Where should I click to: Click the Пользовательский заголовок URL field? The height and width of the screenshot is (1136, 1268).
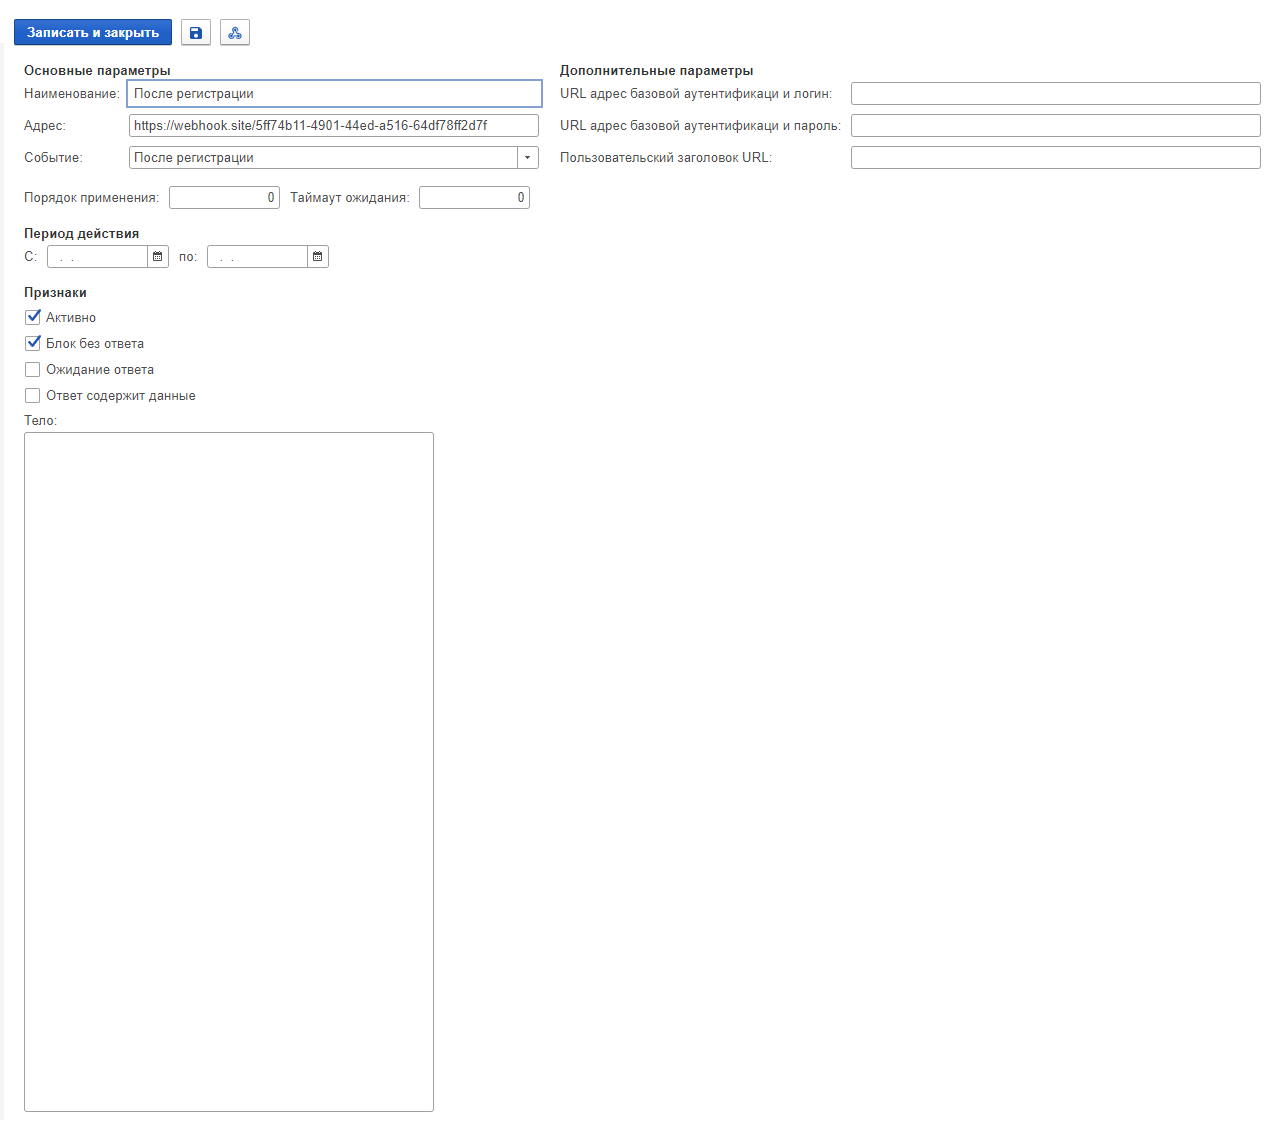(x=1056, y=158)
